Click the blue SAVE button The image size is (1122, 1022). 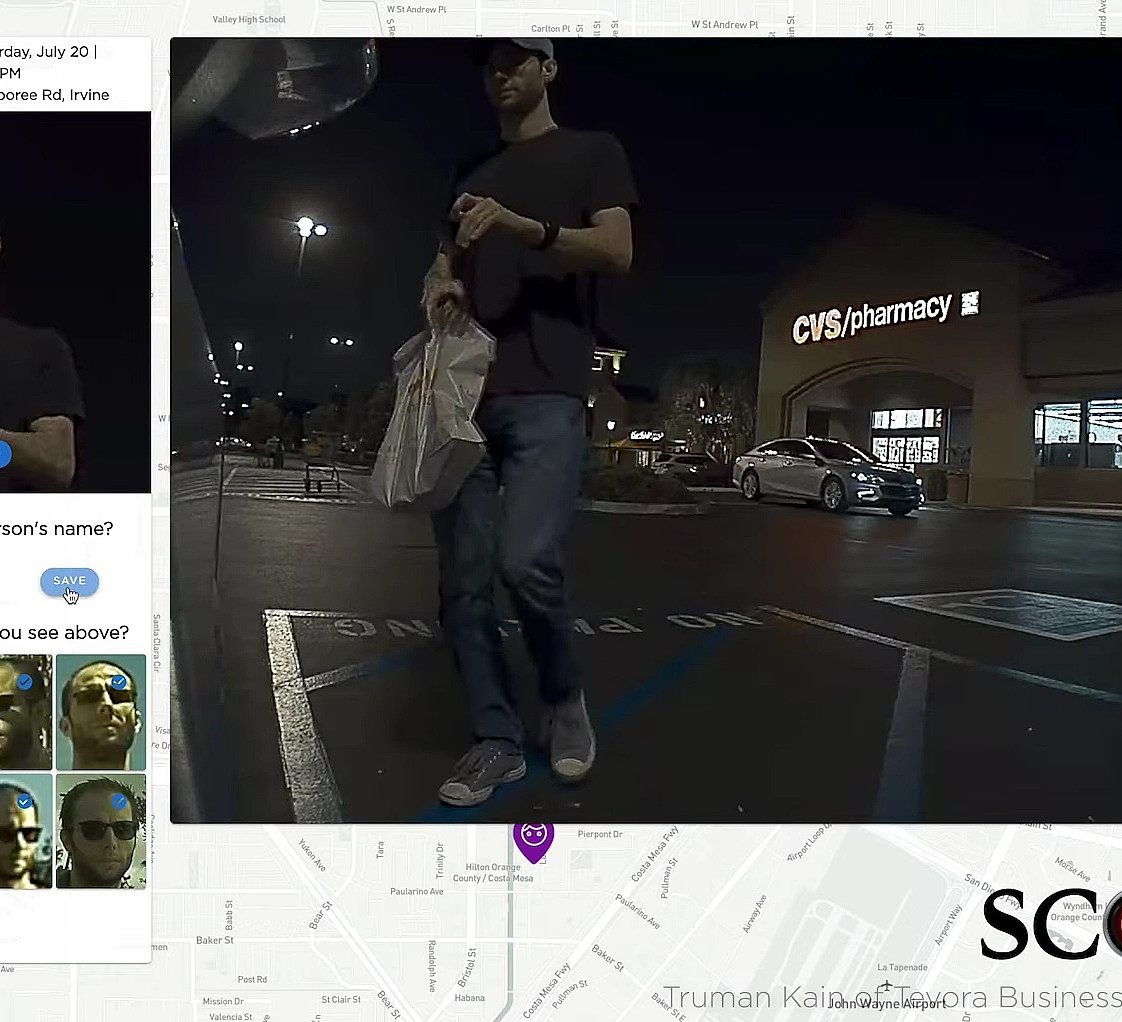tap(69, 581)
